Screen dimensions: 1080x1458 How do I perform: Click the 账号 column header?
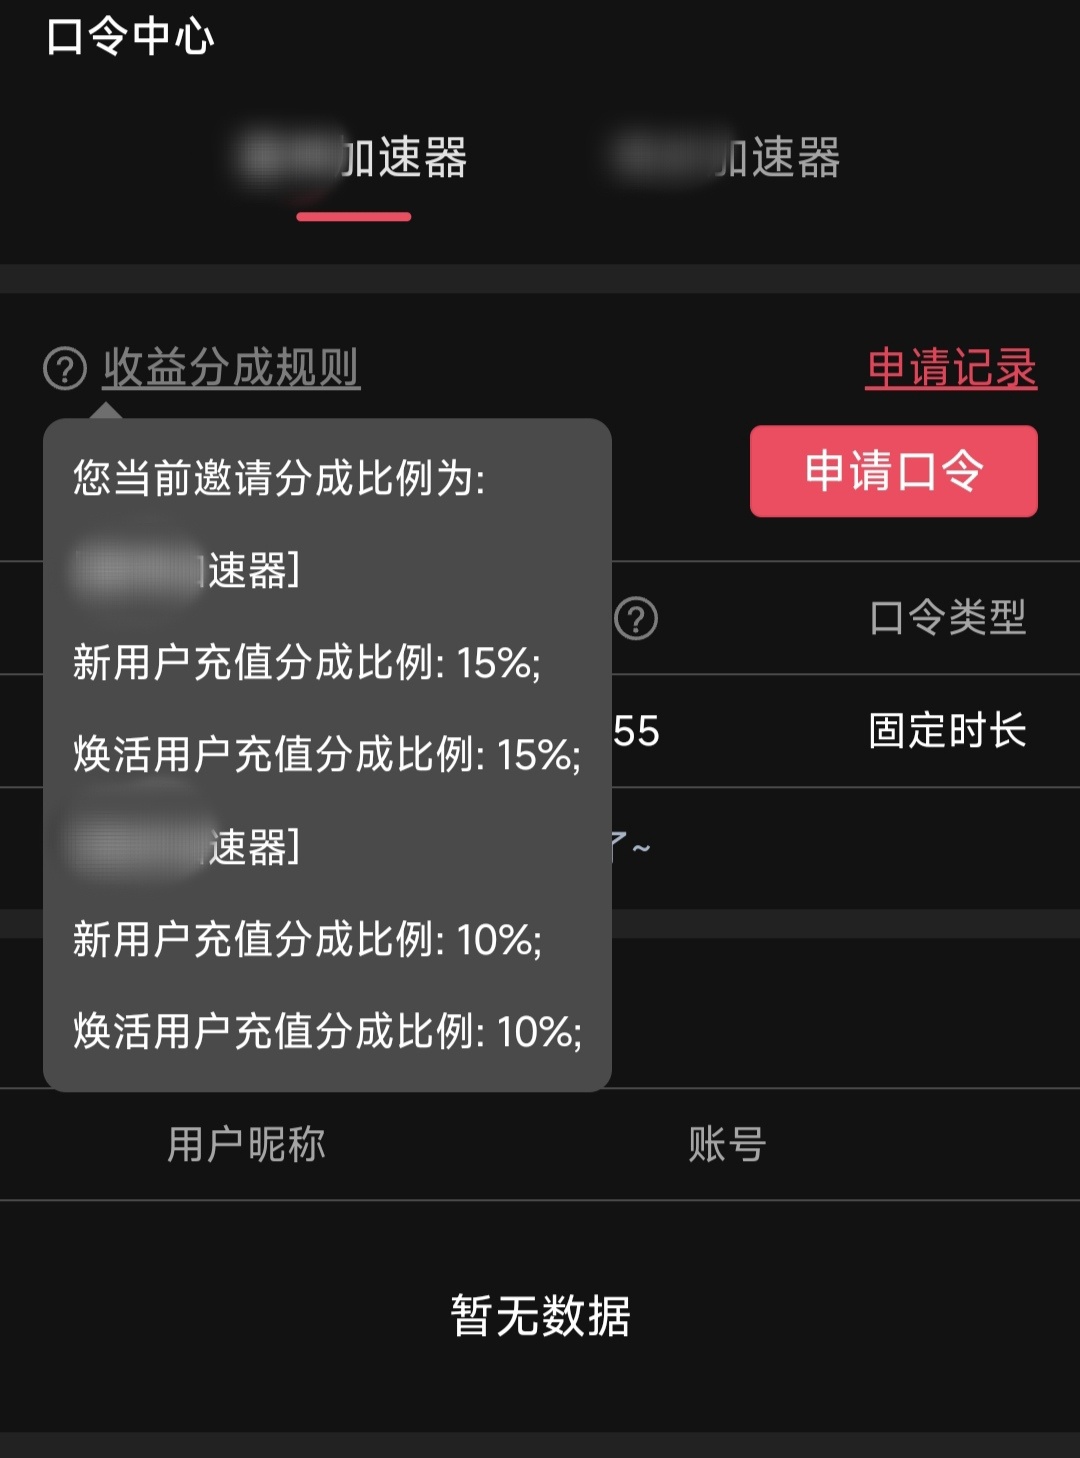point(727,1144)
